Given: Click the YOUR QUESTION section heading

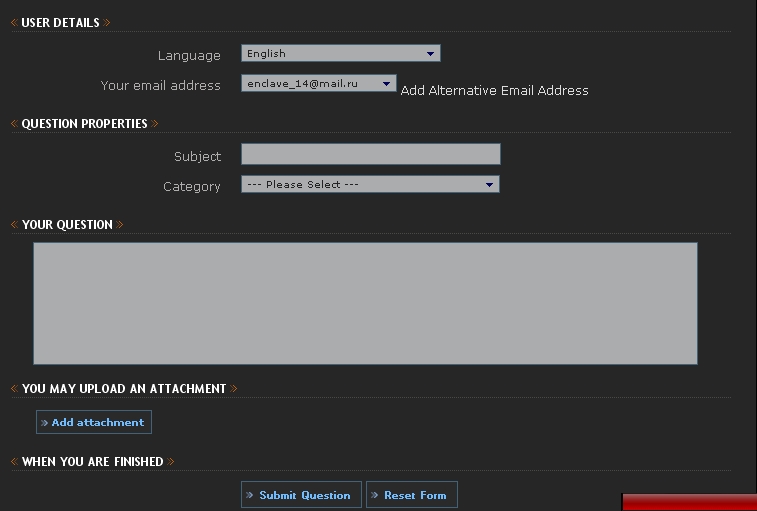Looking at the screenshot, I should click(x=67, y=225).
